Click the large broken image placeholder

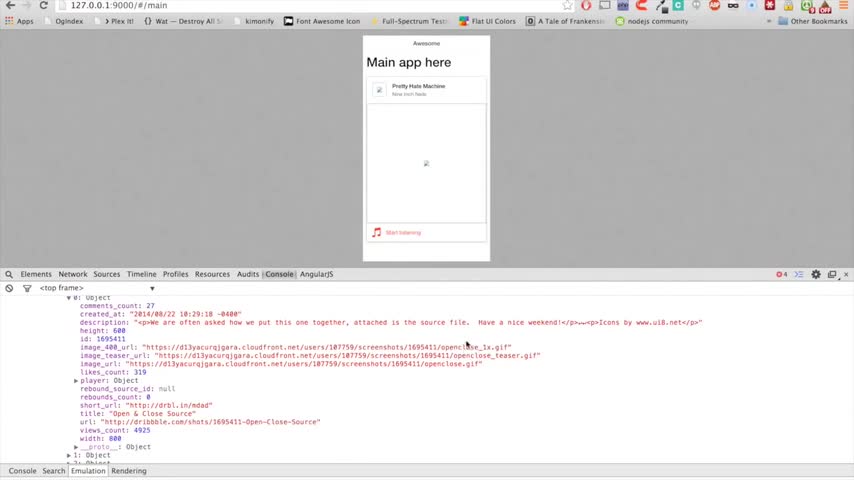point(426,163)
